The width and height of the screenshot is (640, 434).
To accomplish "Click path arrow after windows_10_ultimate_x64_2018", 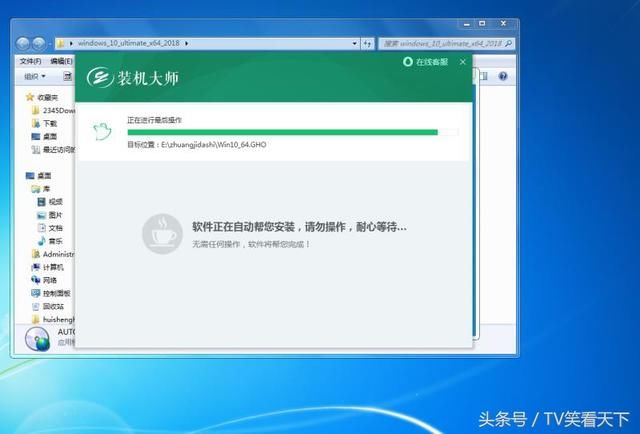I will click(x=187, y=43).
